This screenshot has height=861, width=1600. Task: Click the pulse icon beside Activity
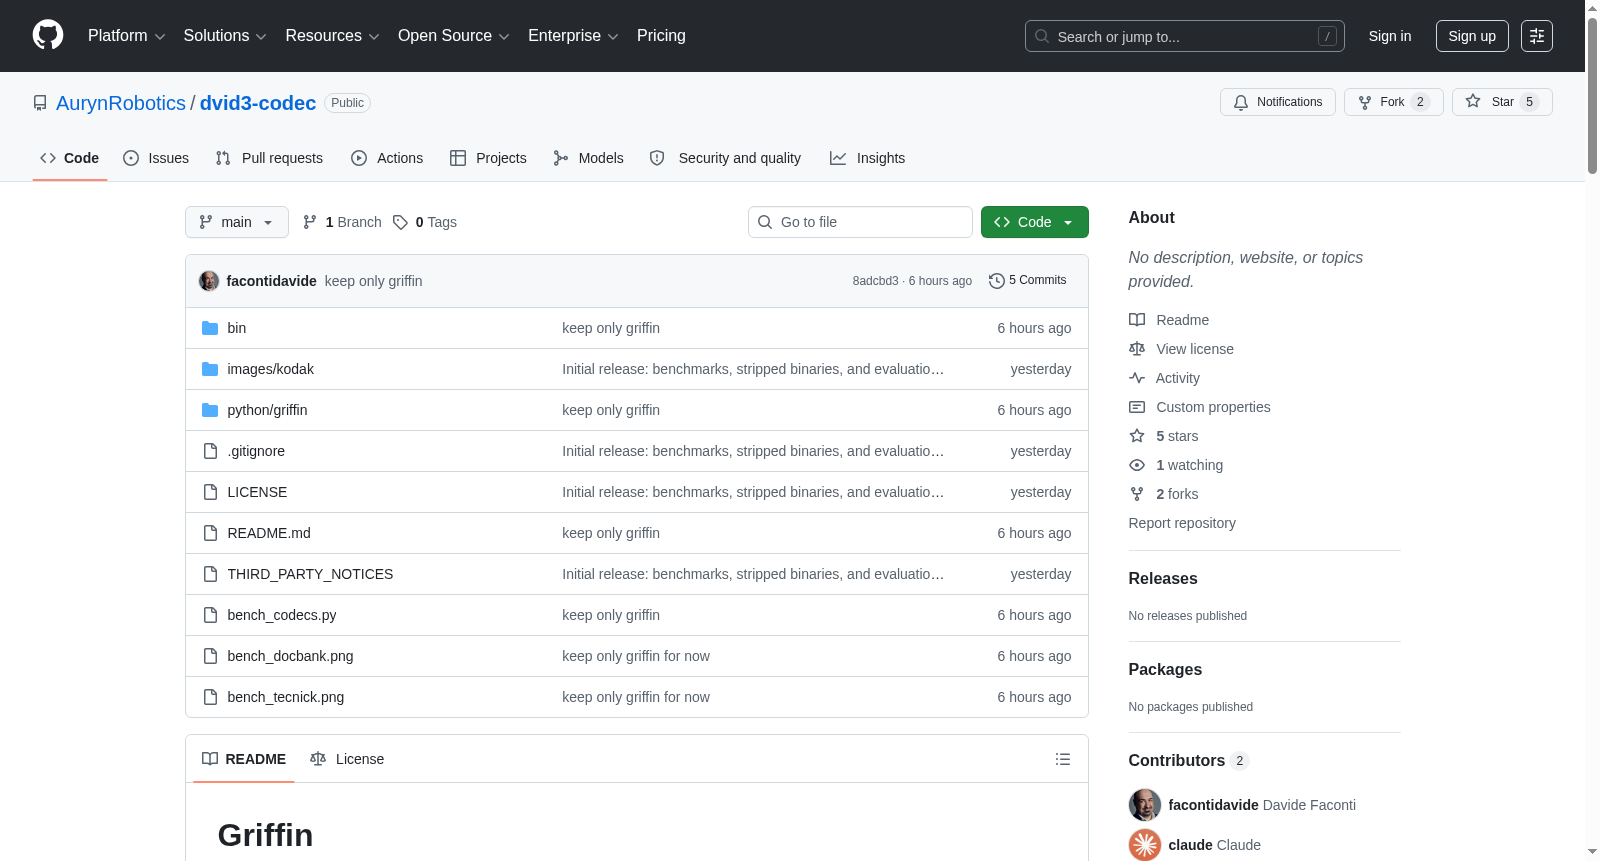[x=1137, y=378]
